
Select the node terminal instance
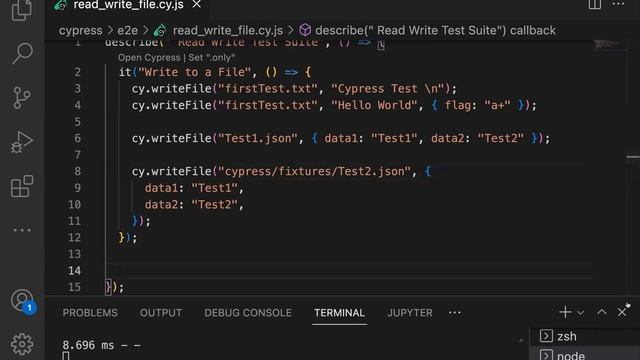click(585, 354)
